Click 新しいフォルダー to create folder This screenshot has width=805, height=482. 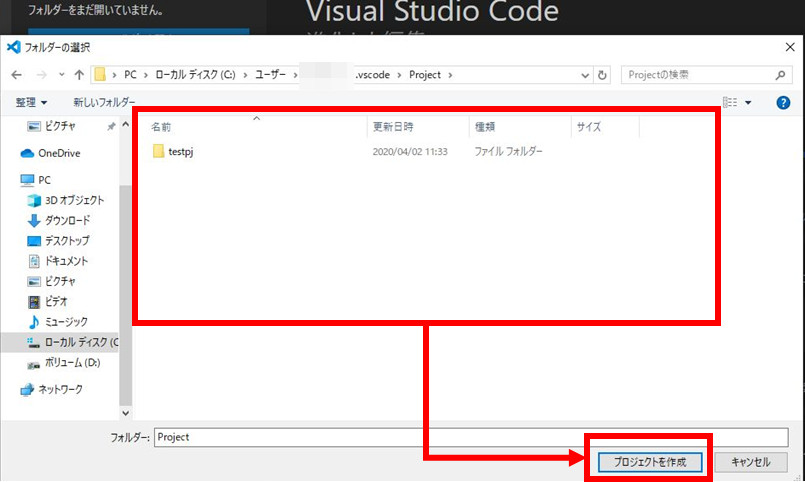(104, 102)
